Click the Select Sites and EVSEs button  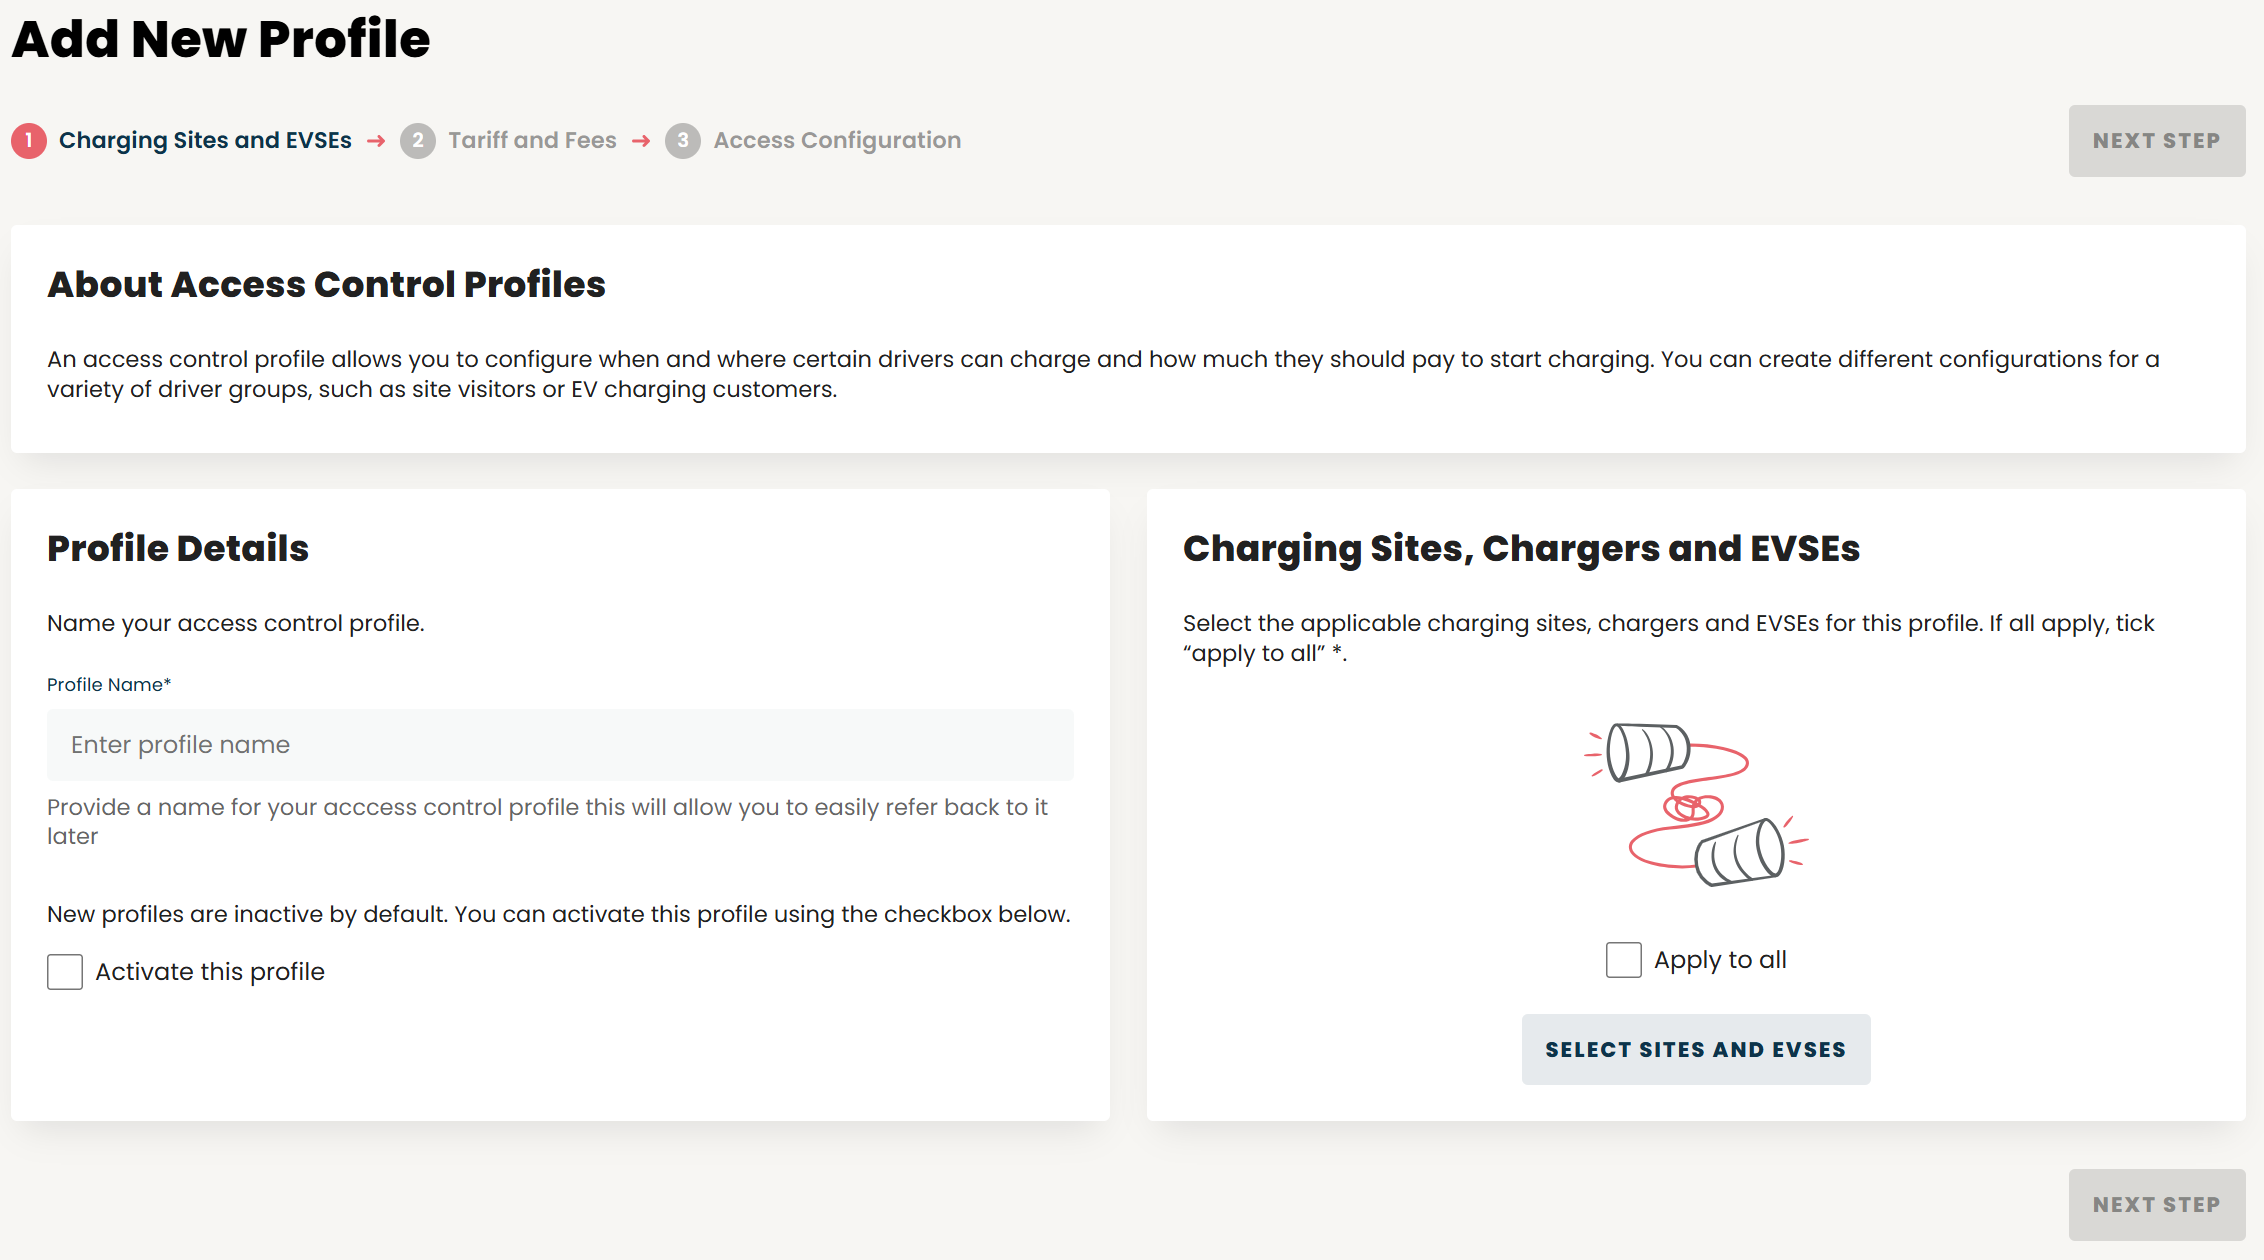click(x=1696, y=1049)
